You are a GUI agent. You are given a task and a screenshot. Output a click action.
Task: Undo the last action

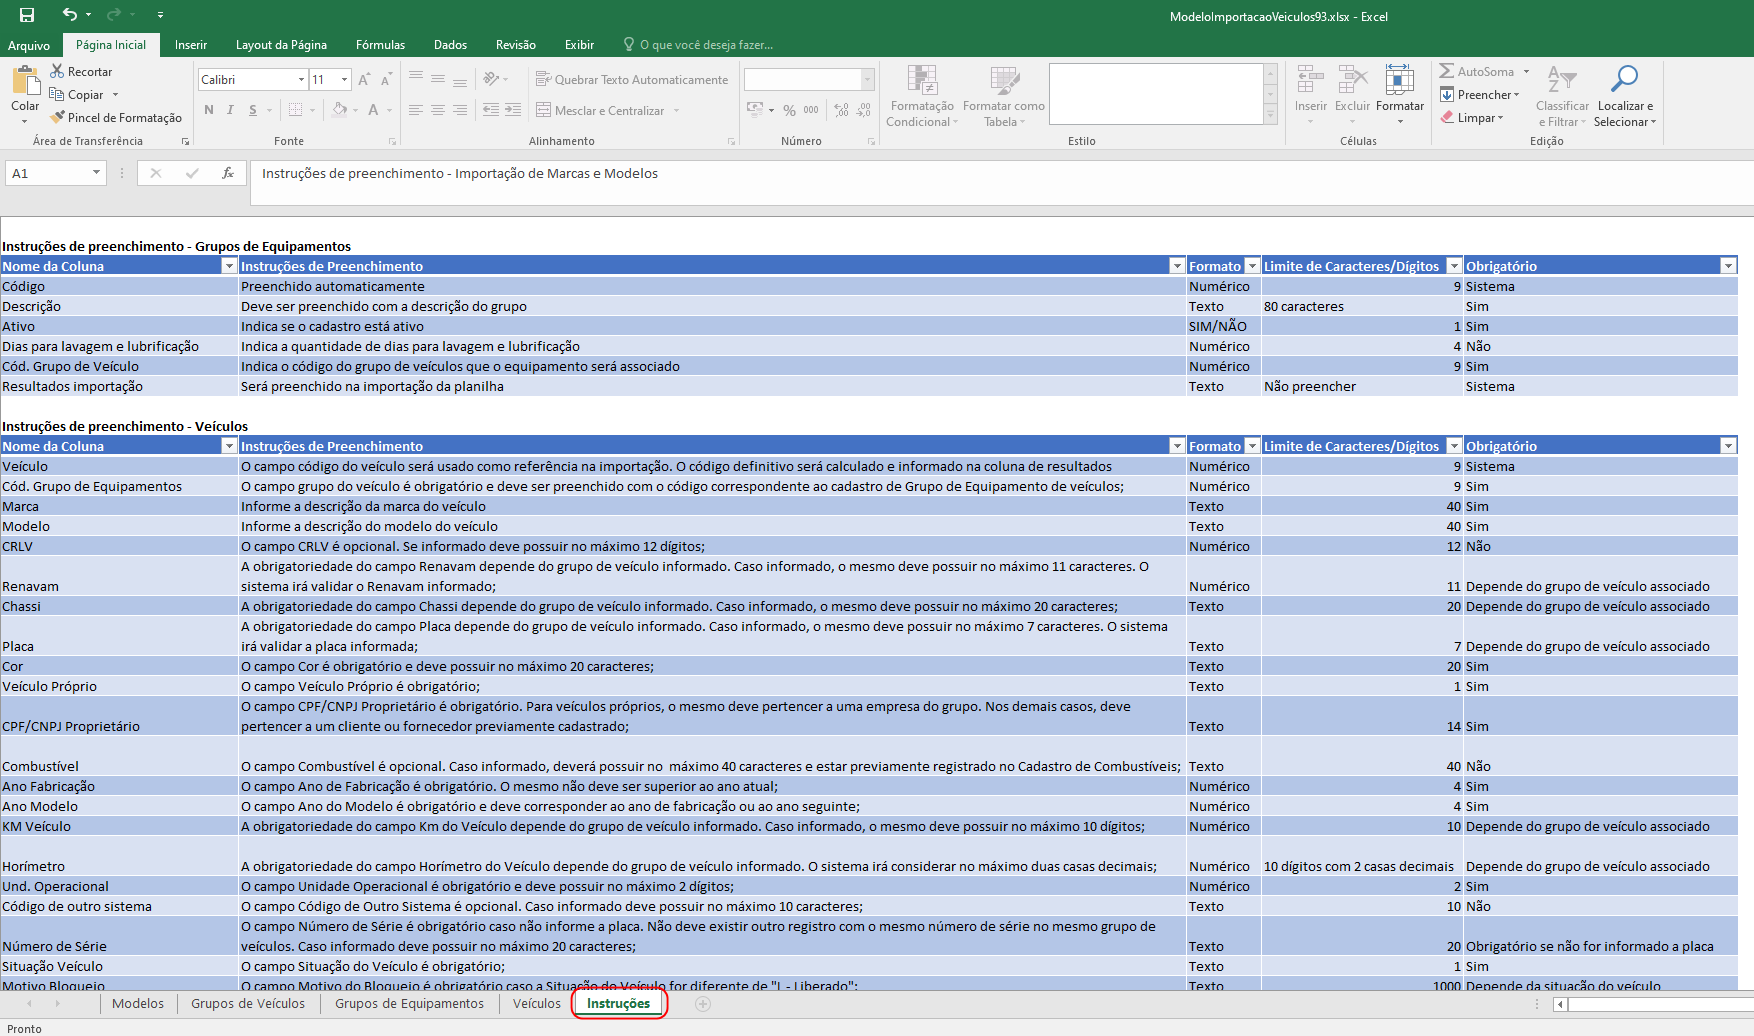(69, 15)
